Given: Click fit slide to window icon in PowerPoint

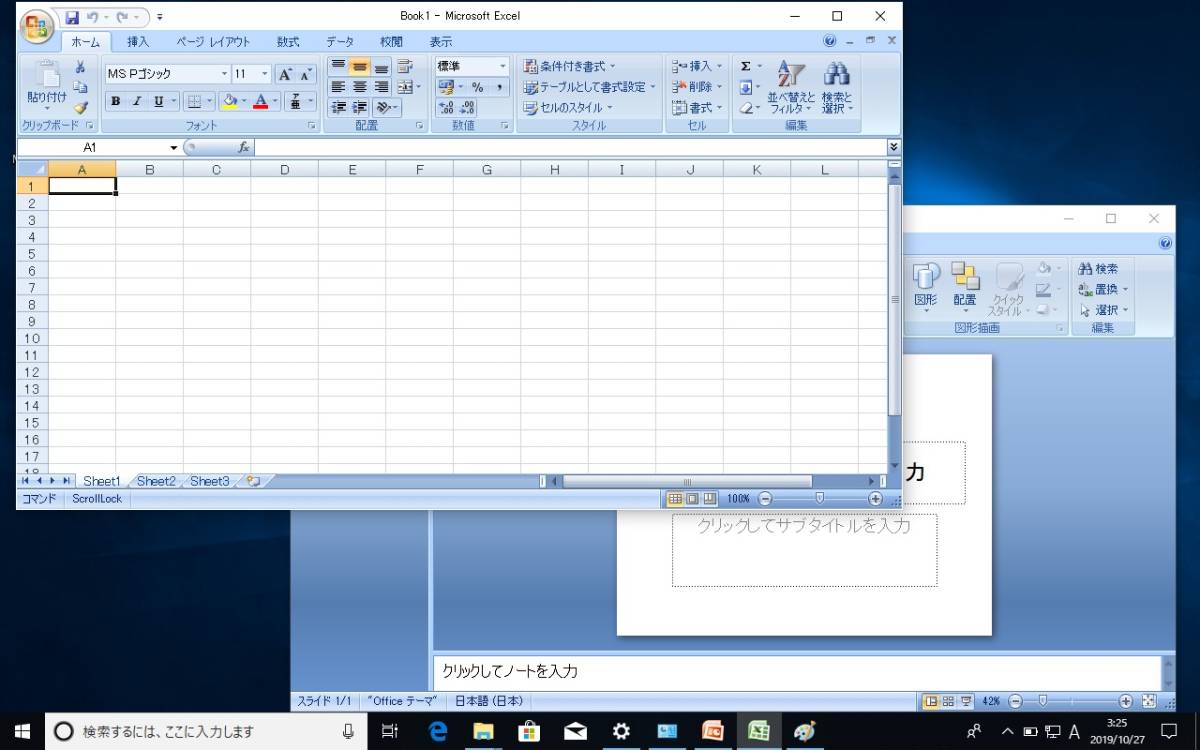Looking at the screenshot, I should coord(1148,701).
